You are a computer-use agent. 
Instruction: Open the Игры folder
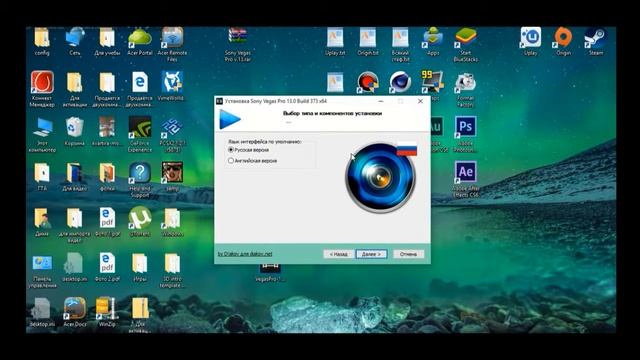point(140,267)
